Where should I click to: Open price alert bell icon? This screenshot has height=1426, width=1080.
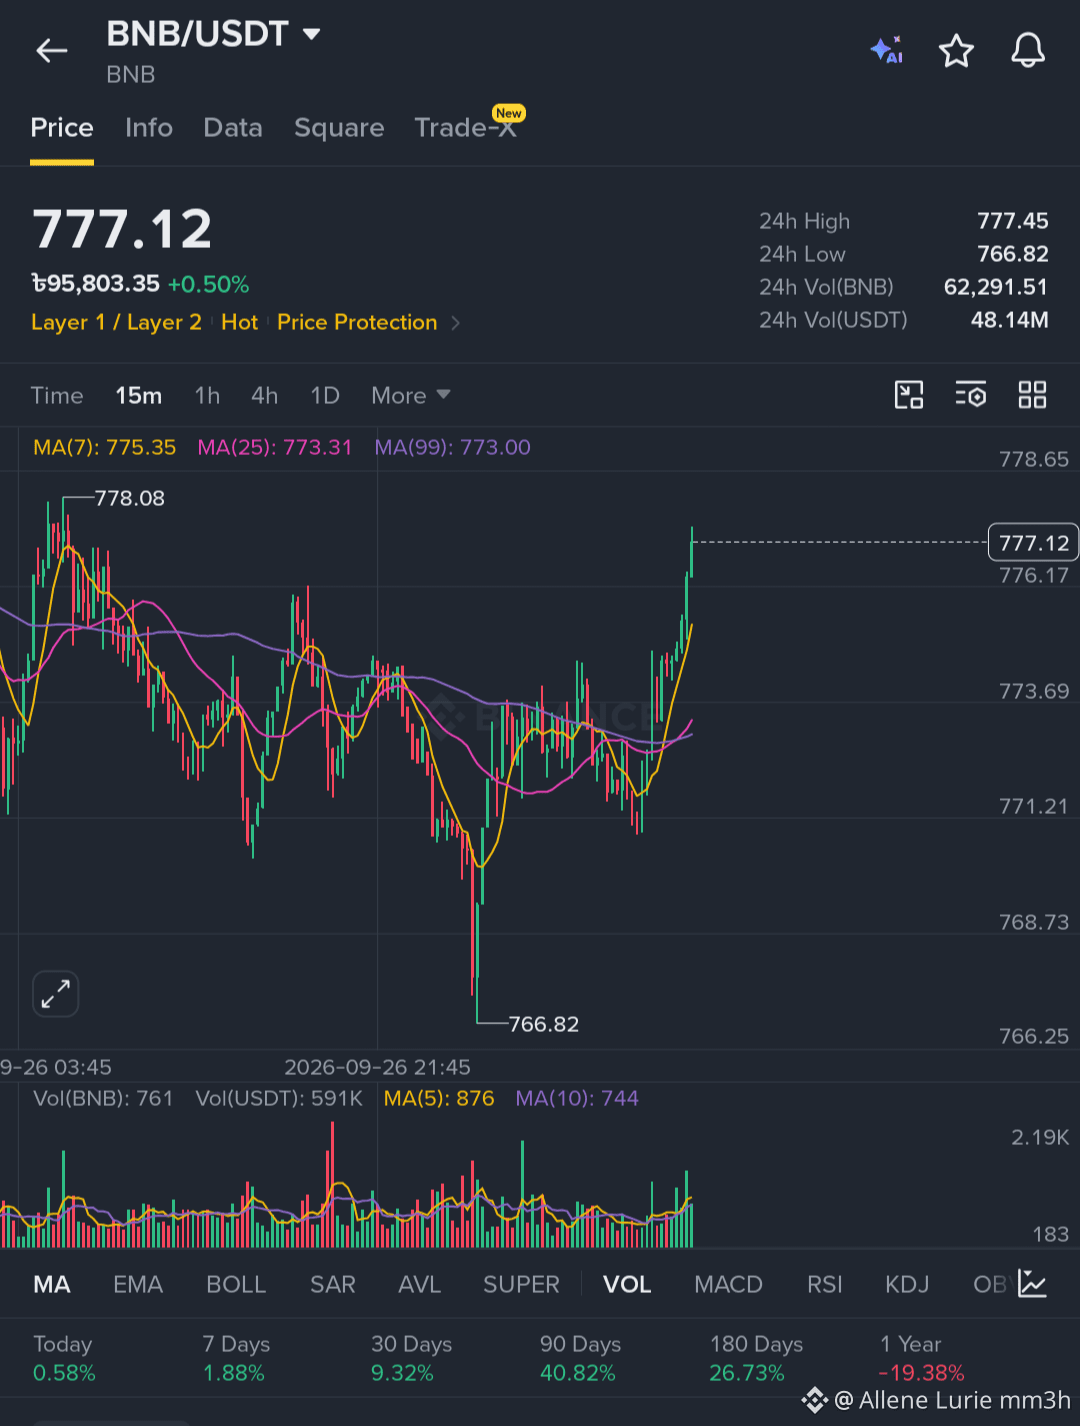tap(1028, 50)
